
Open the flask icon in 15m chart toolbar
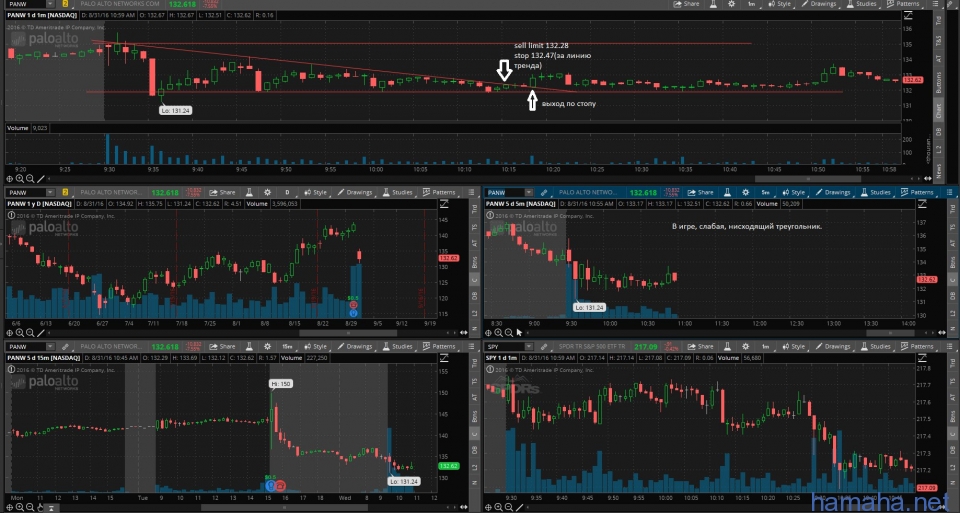(x=249, y=346)
